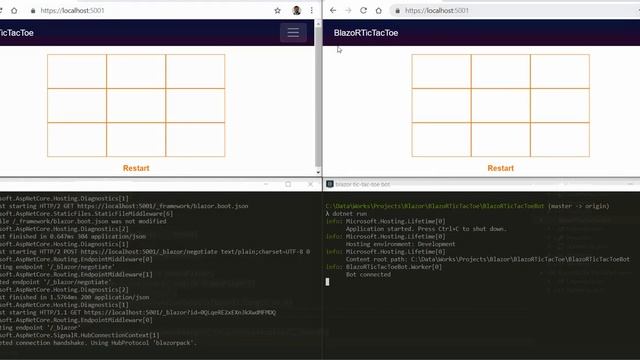Mark the top-left cell of the right board

coord(441,71)
